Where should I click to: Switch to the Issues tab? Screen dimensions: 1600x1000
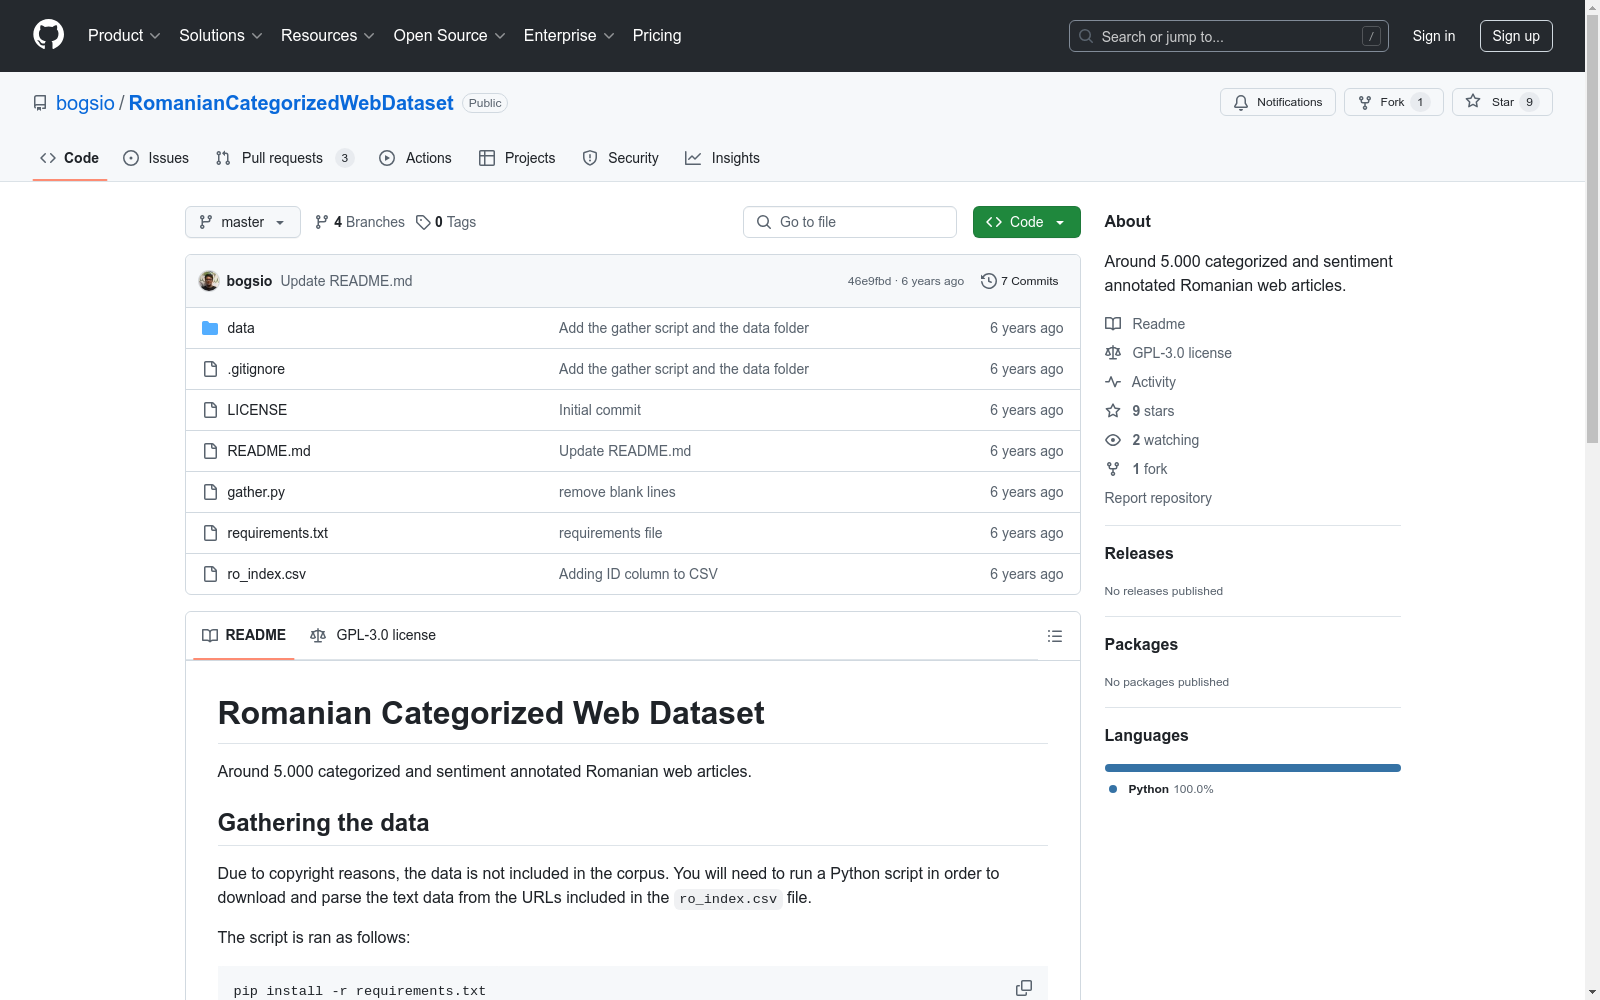(x=156, y=158)
